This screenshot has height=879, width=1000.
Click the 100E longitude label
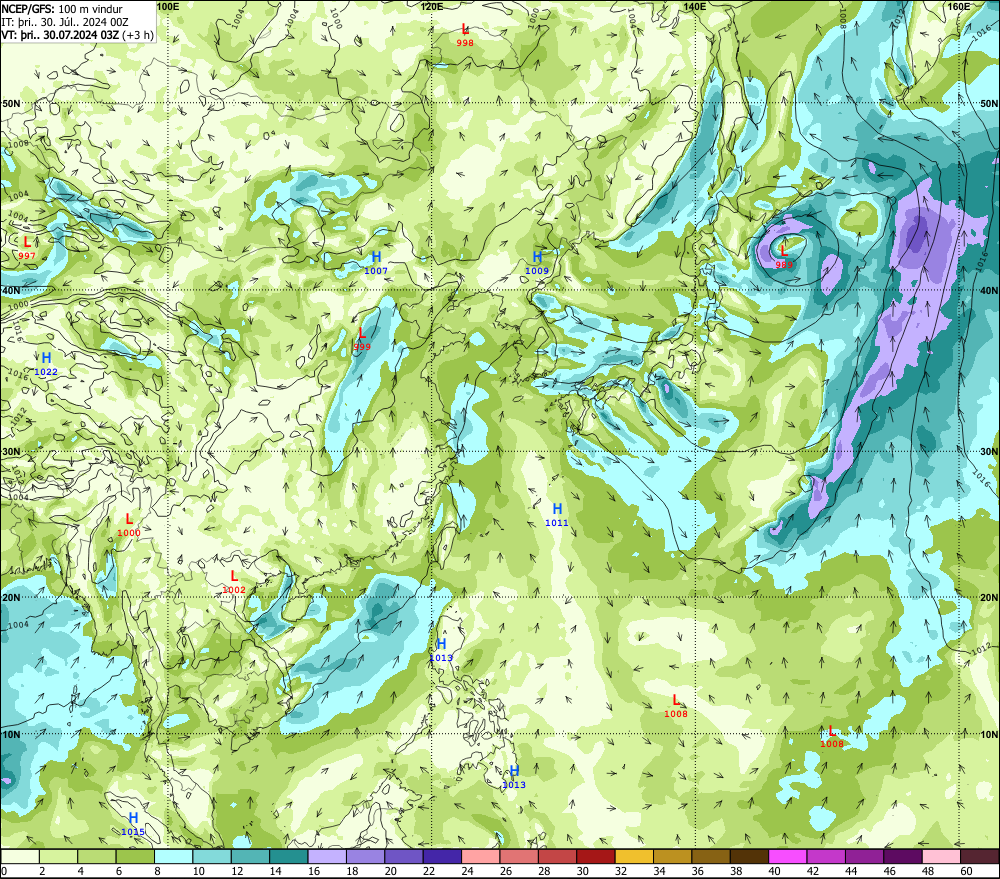(168, 6)
